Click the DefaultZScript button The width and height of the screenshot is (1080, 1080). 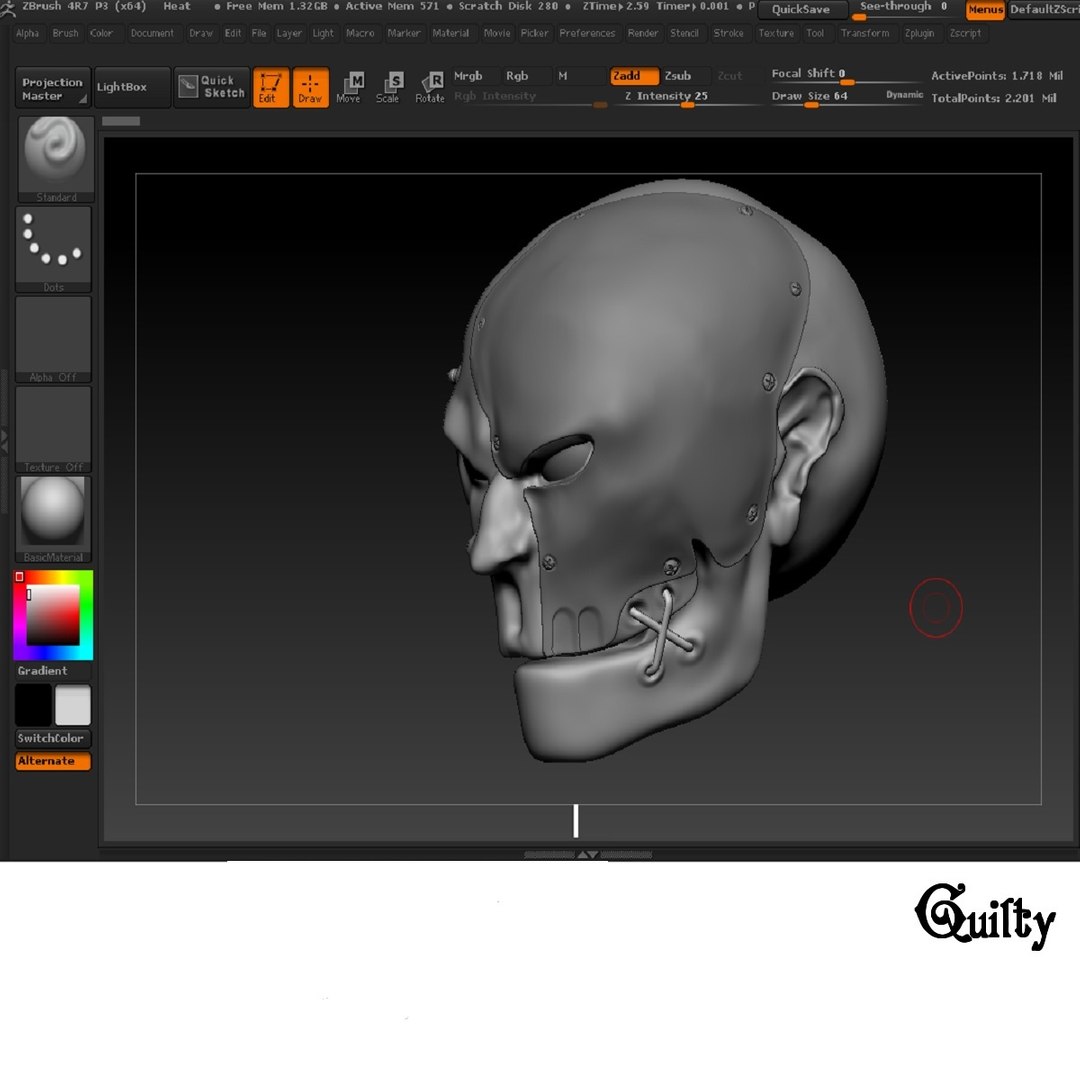point(1044,10)
